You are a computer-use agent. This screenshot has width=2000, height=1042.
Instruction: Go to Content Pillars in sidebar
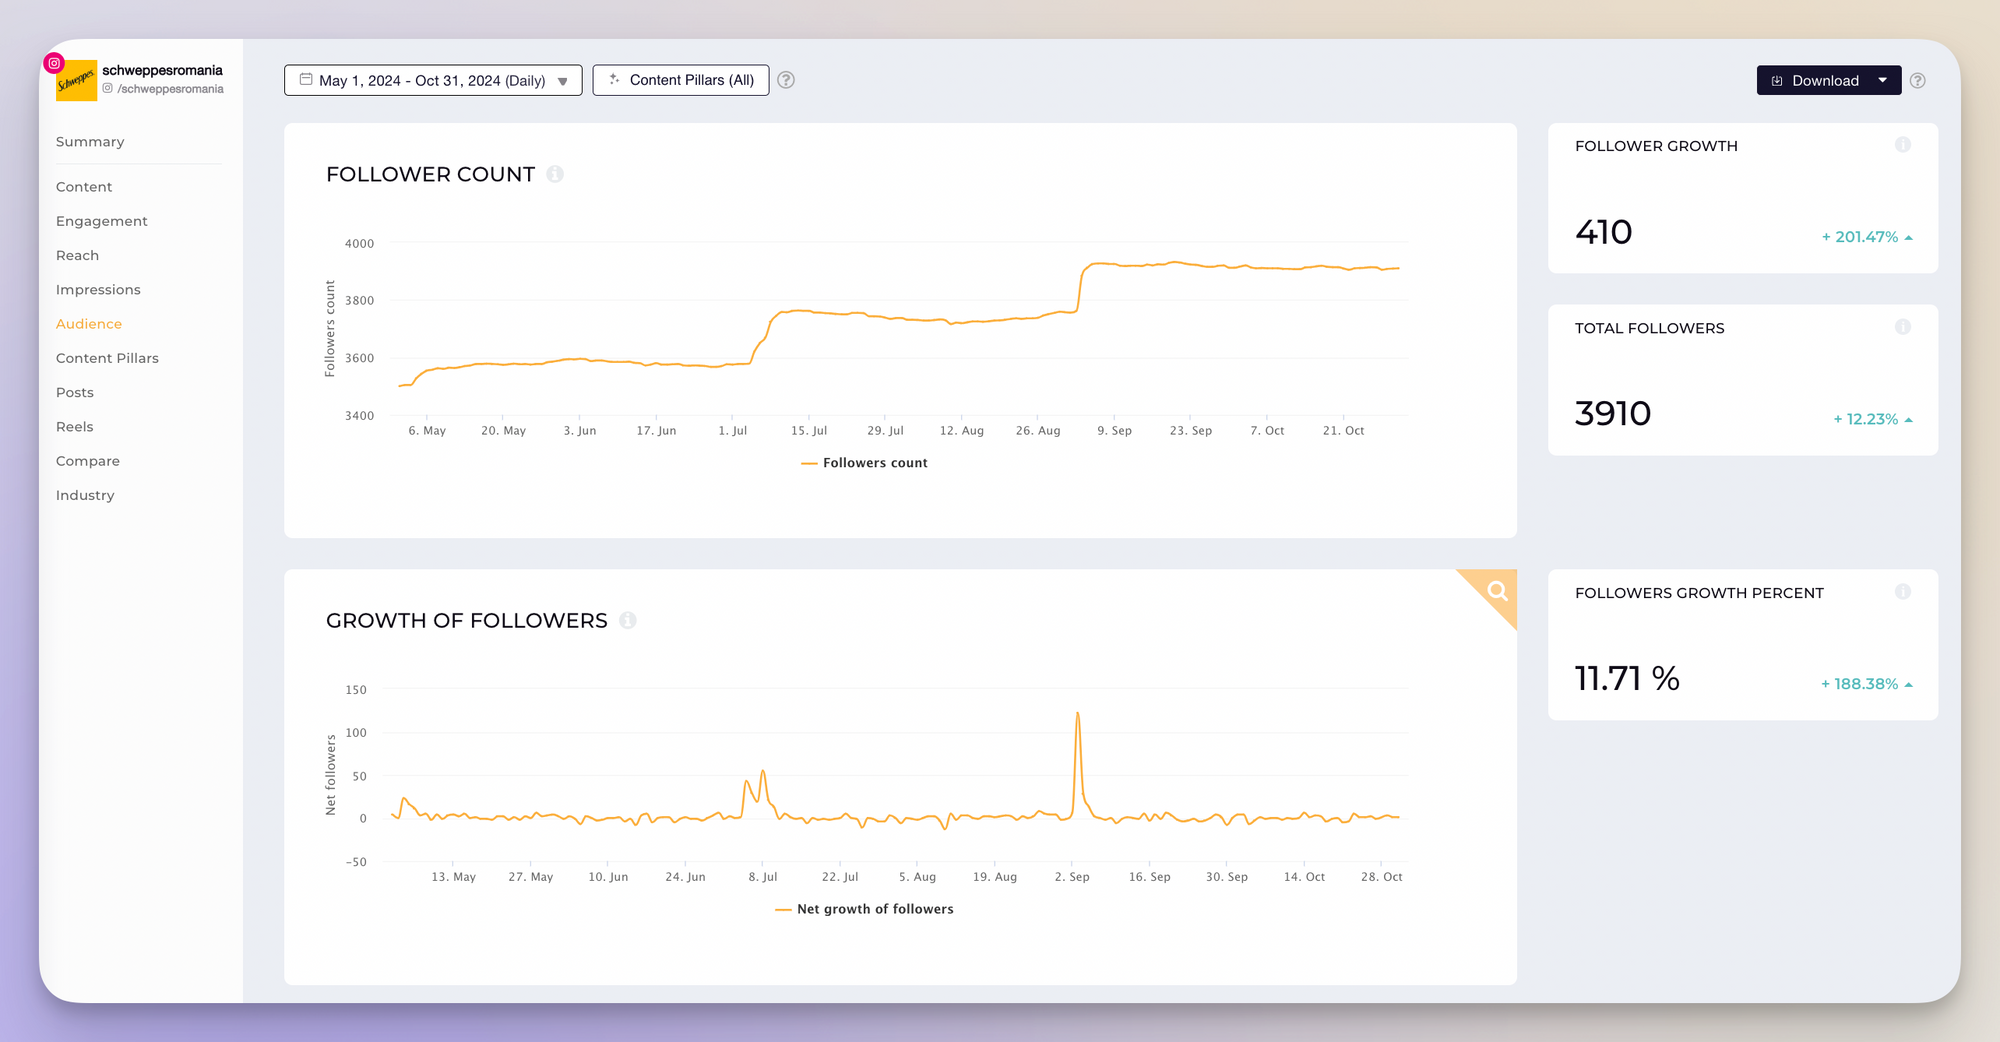pos(107,358)
